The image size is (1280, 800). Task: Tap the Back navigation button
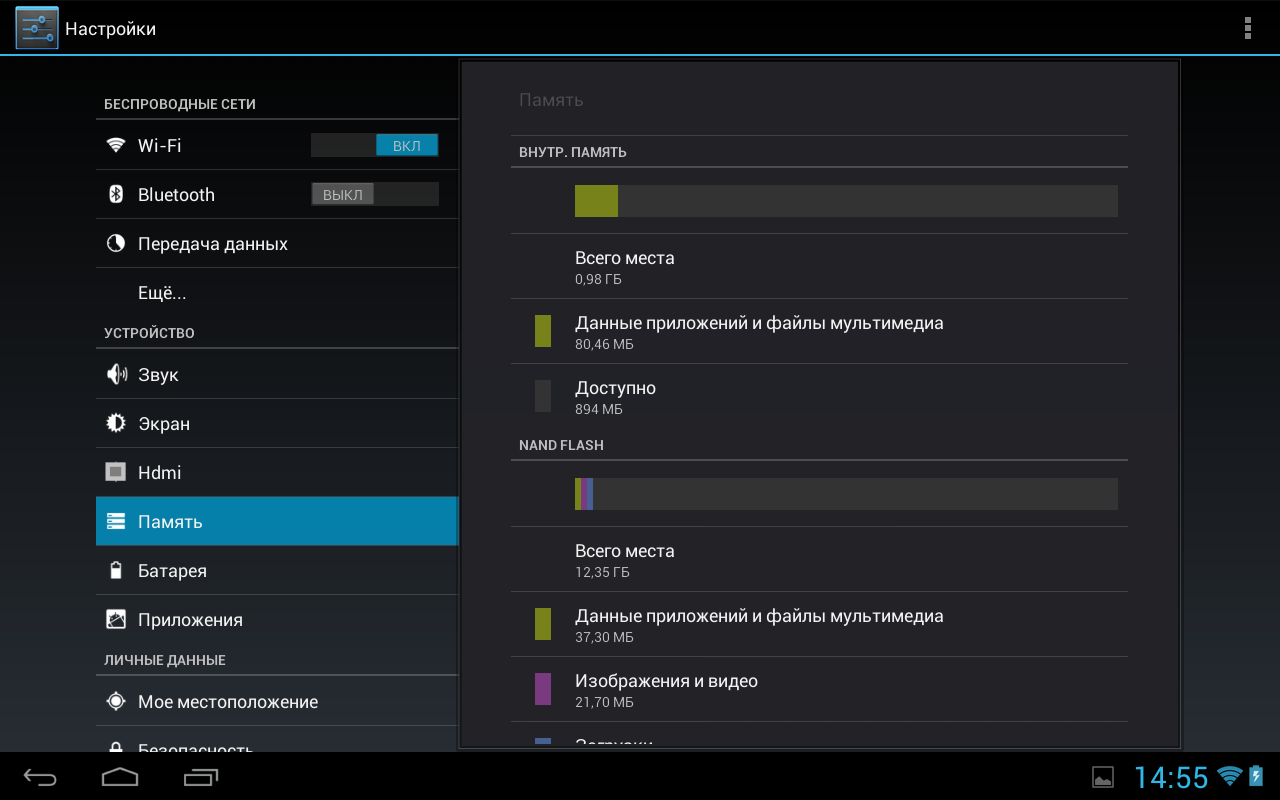41,777
